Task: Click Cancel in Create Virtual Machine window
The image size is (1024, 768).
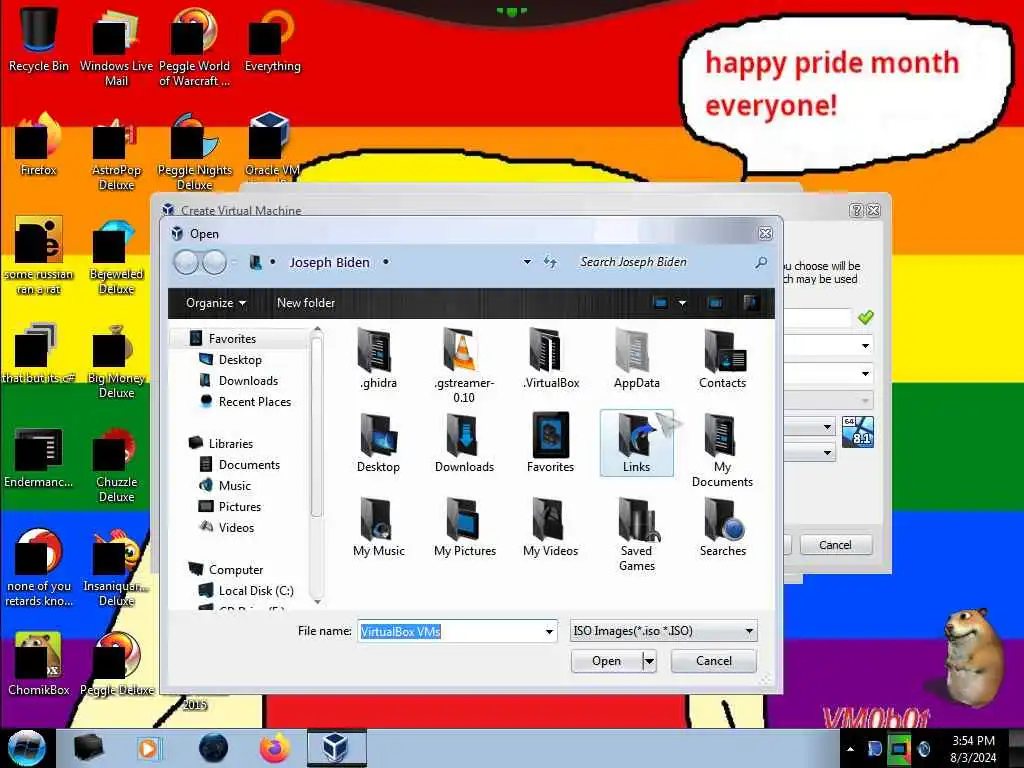Action: (x=836, y=545)
